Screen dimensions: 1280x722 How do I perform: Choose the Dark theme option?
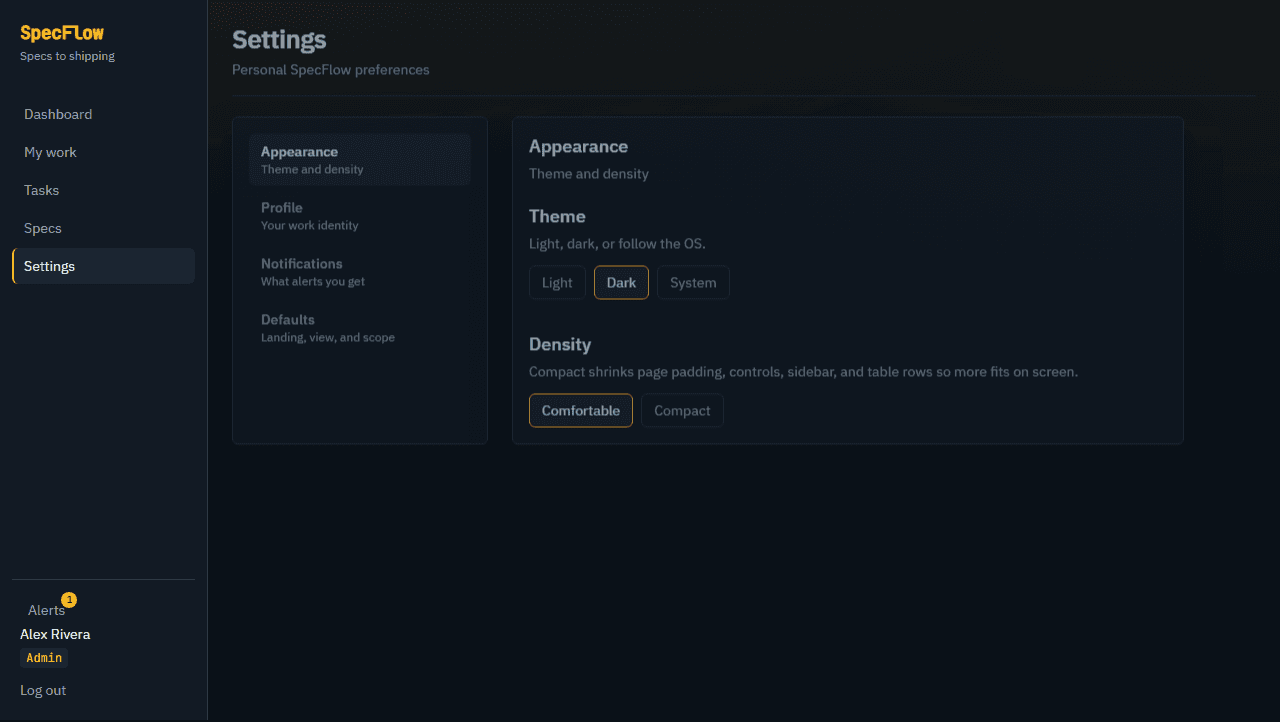pyautogui.click(x=621, y=282)
